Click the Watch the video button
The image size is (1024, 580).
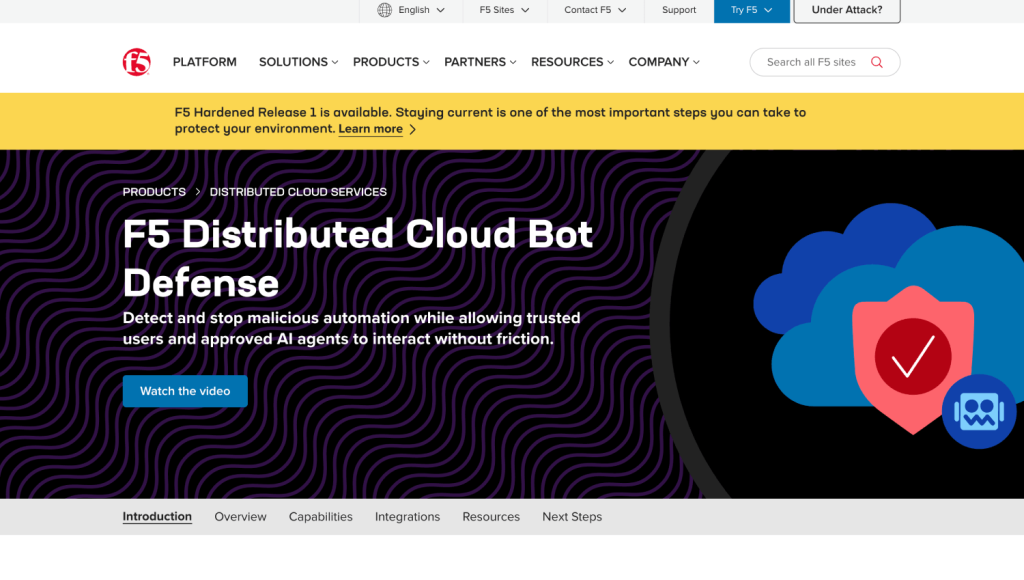(x=185, y=391)
